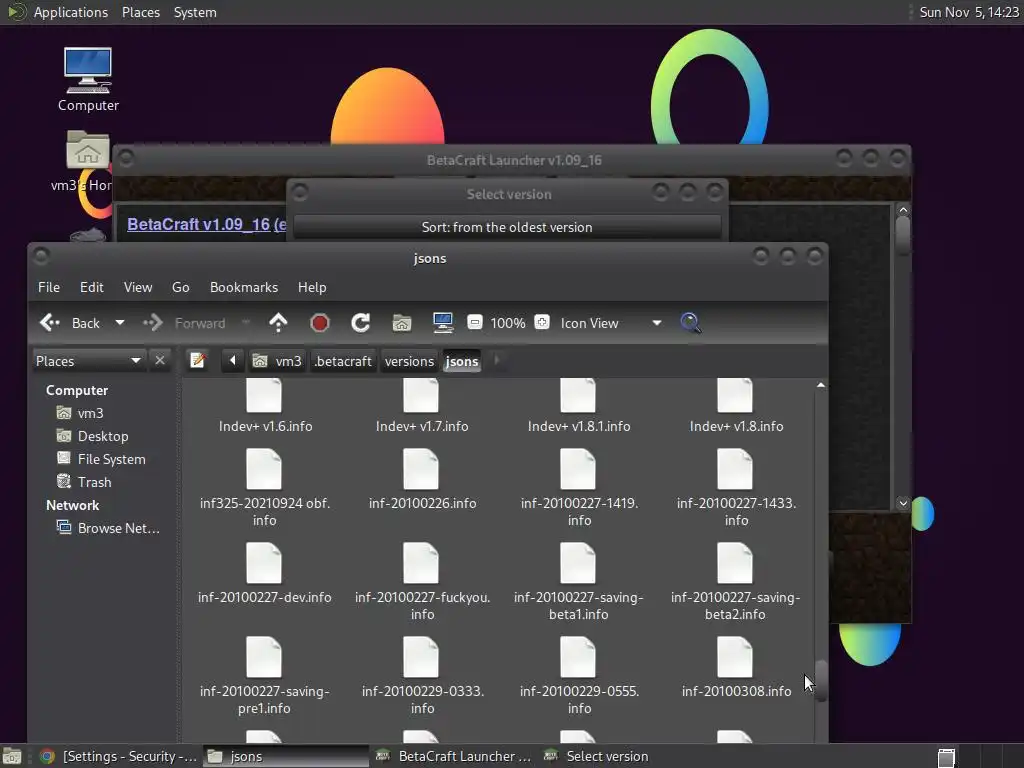The height and width of the screenshot is (768, 1024).
Task: Select file Indev+ v1.8.1.info
Action: [x=579, y=406]
